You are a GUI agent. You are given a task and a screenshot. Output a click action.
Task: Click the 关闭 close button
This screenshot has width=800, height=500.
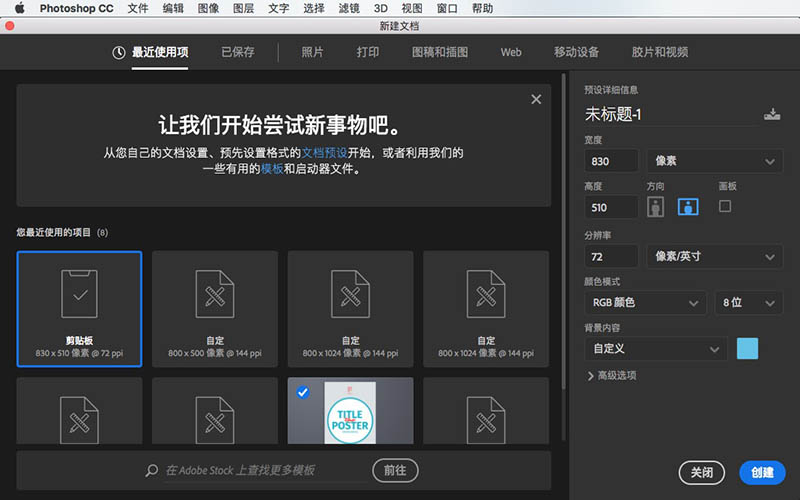click(x=702, y=472)
